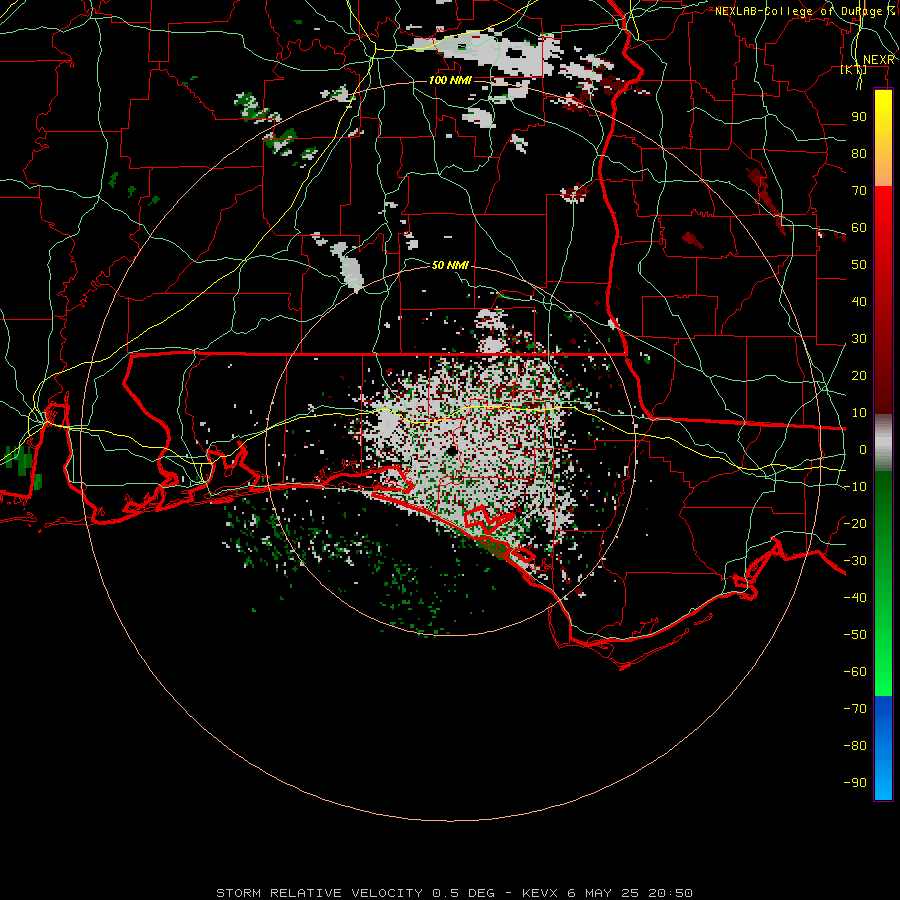Select the "70" velocity scale label
This screenshot has width=900, height=900.
(859, 191)
